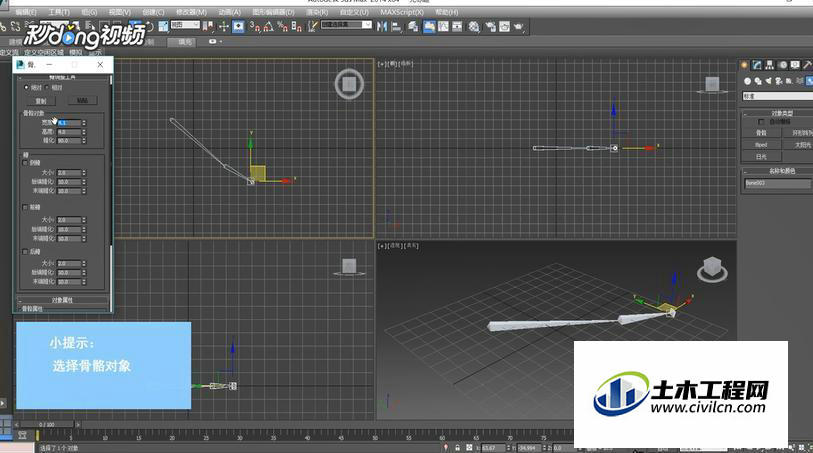This screenshot has height=453, width=813.
Task: Enable the 后鳍 checkbox
Action: (x=25, y=252)
